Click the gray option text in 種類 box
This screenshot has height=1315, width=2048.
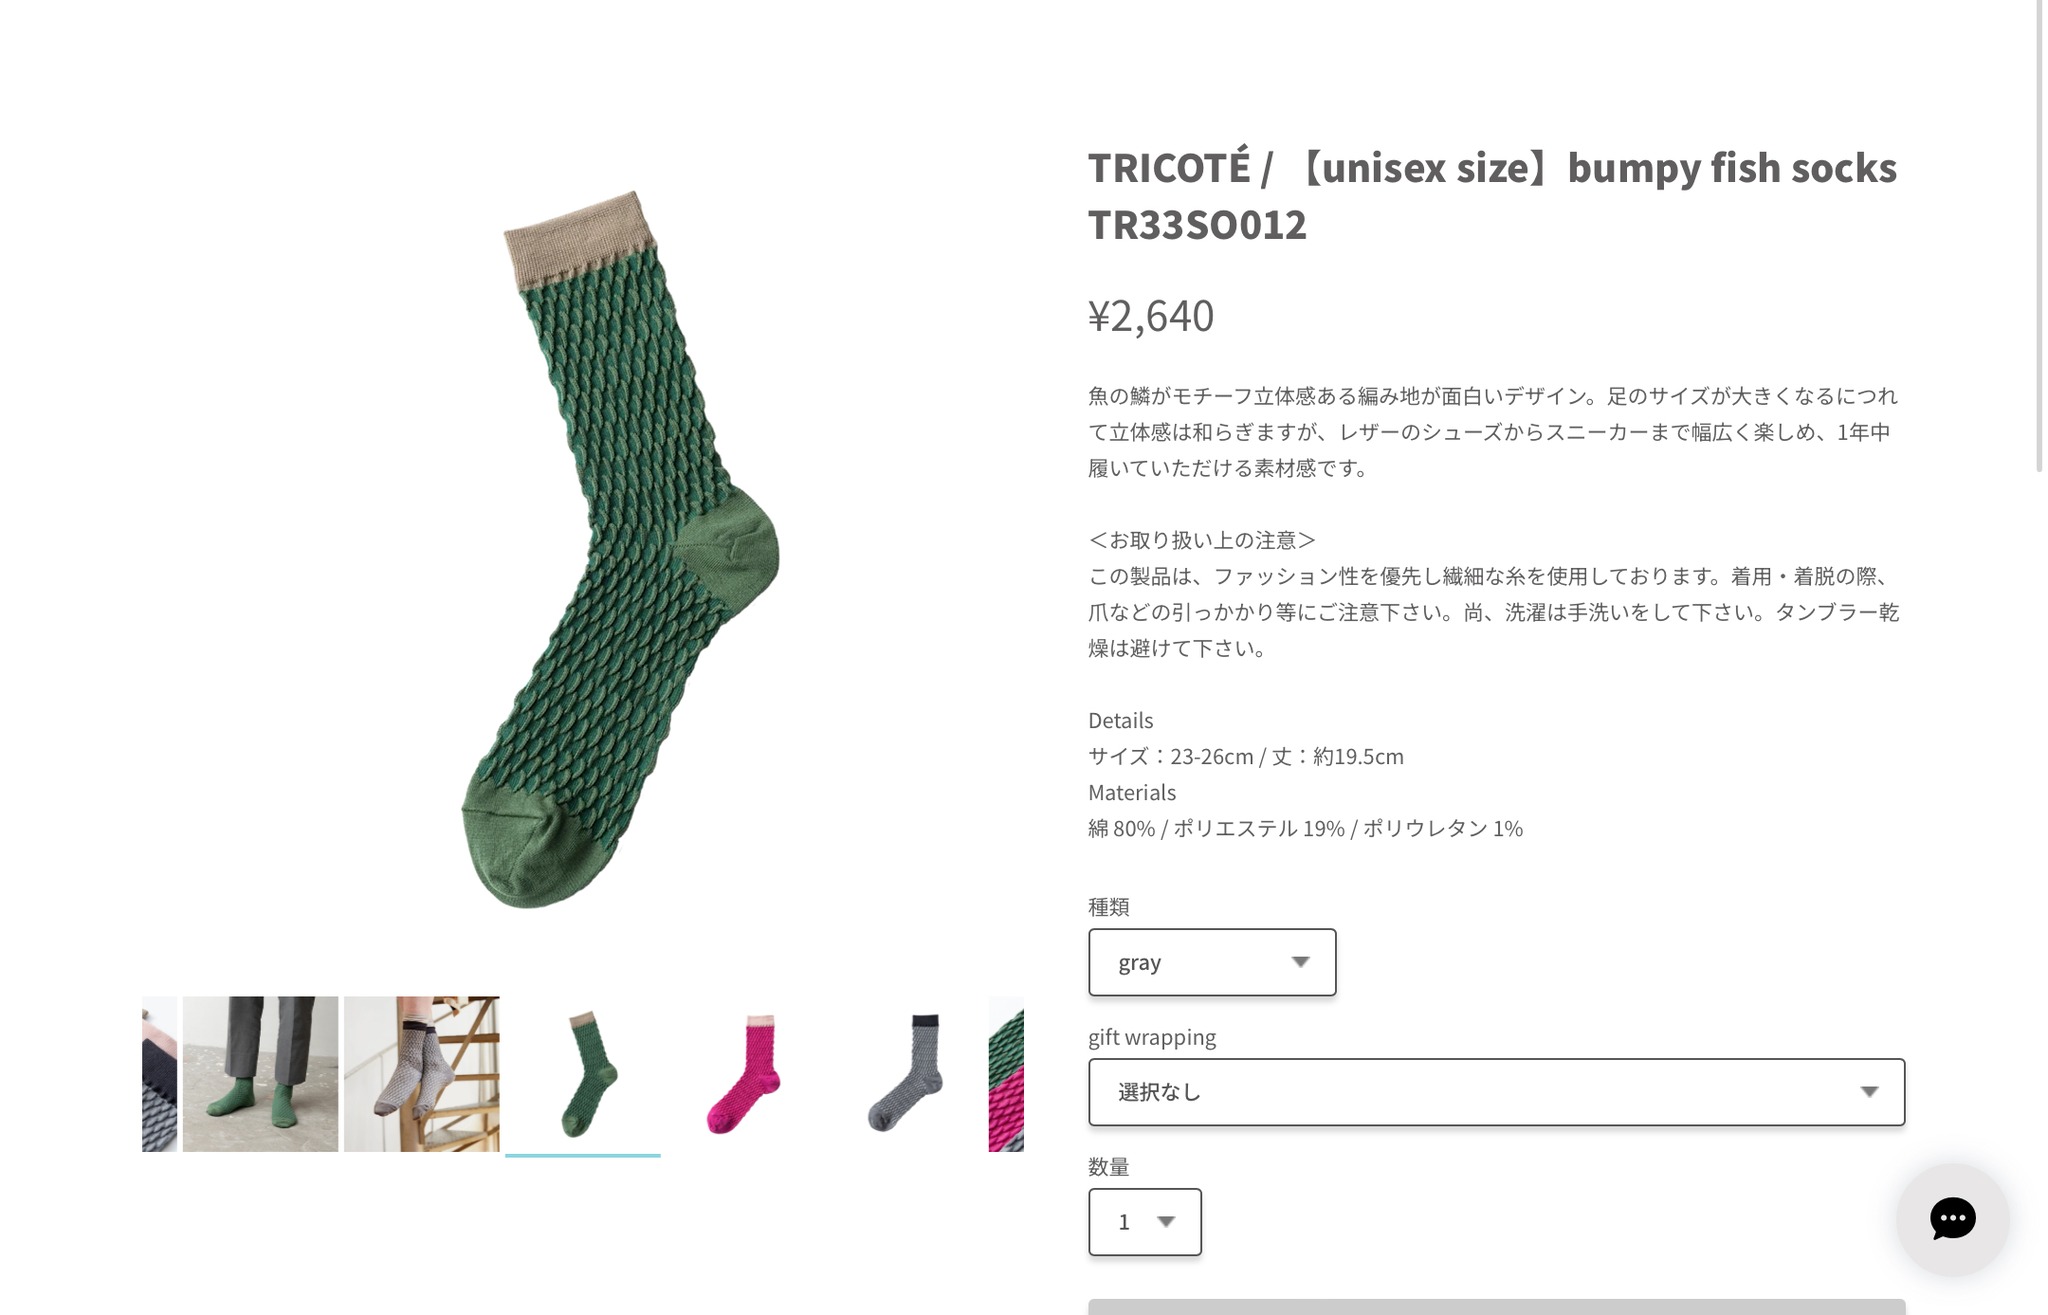click(x=1139, y=963)
